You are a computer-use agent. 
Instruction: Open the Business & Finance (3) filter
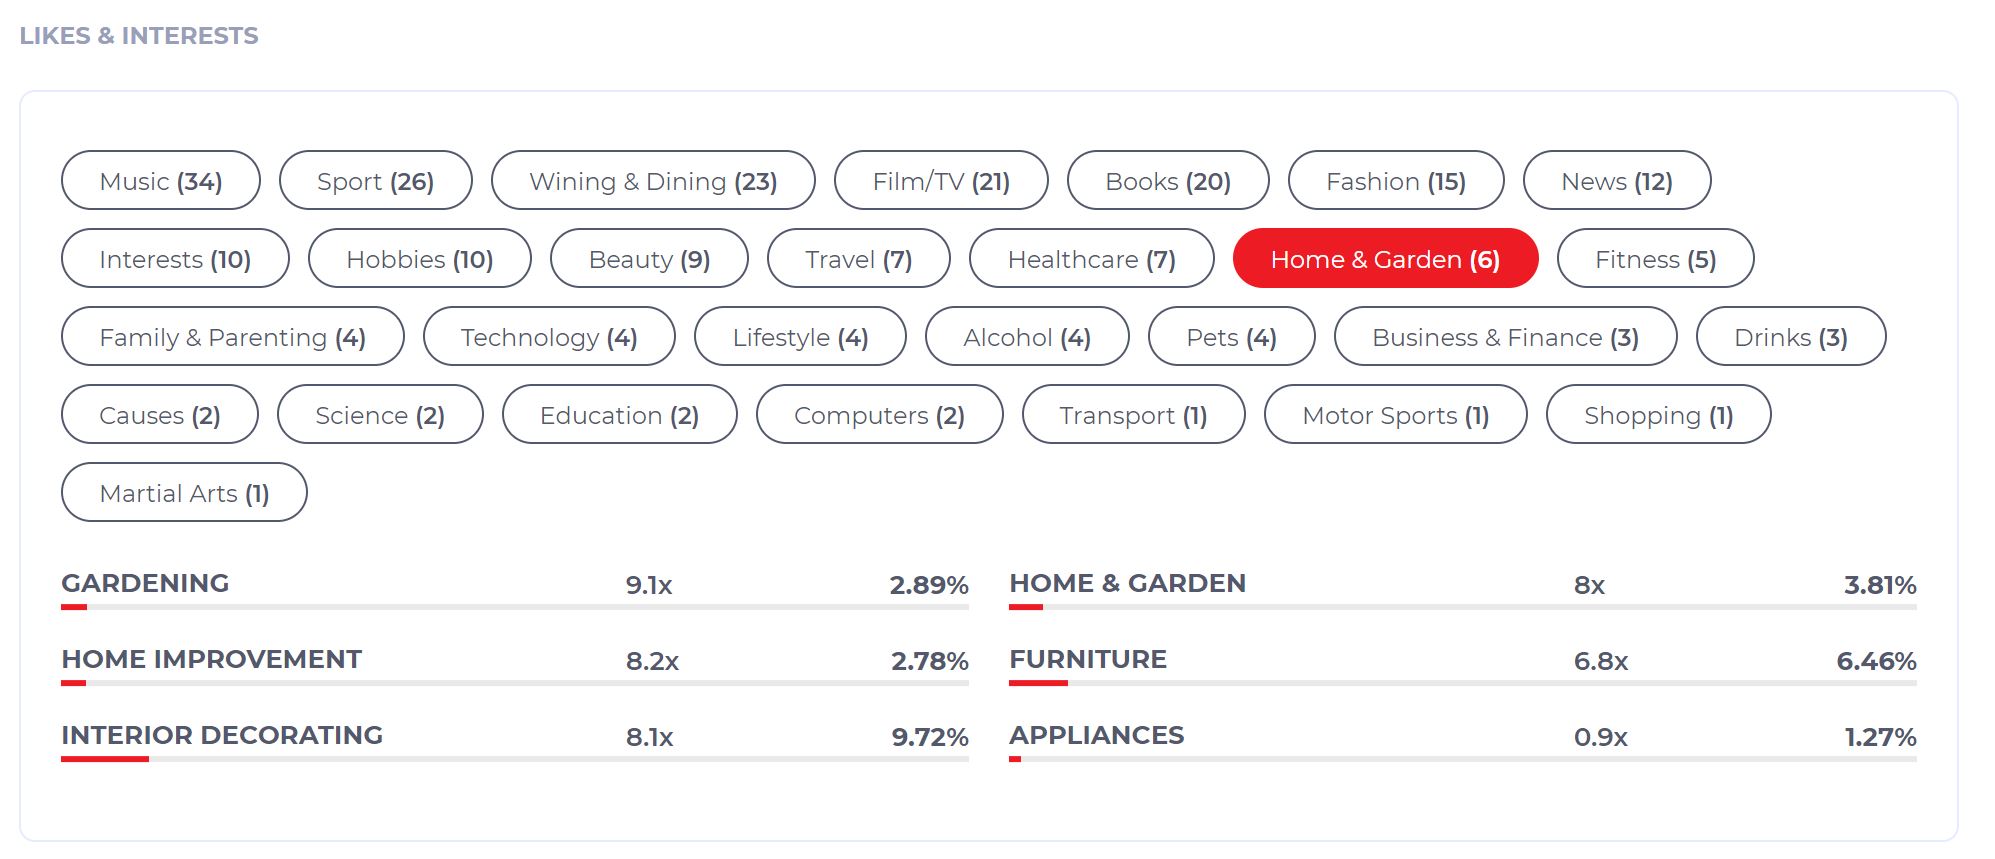tap(1505, 337)
